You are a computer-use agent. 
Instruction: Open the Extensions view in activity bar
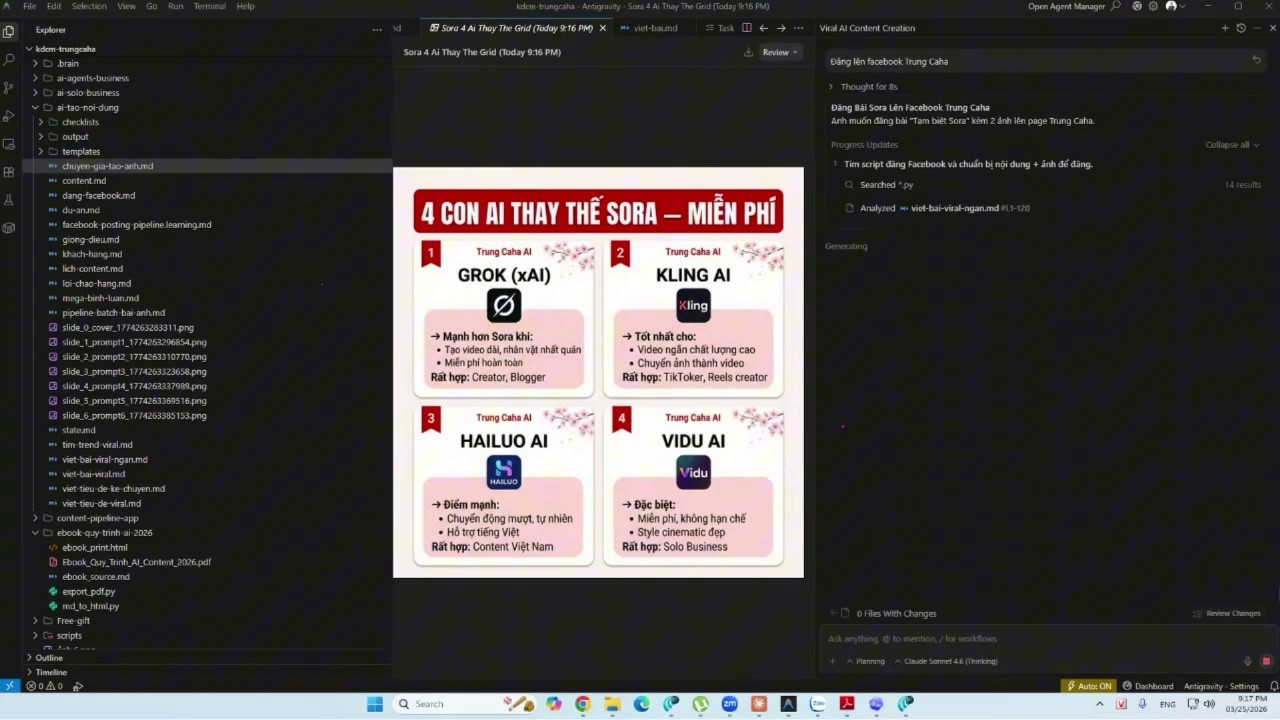point(9,172)
